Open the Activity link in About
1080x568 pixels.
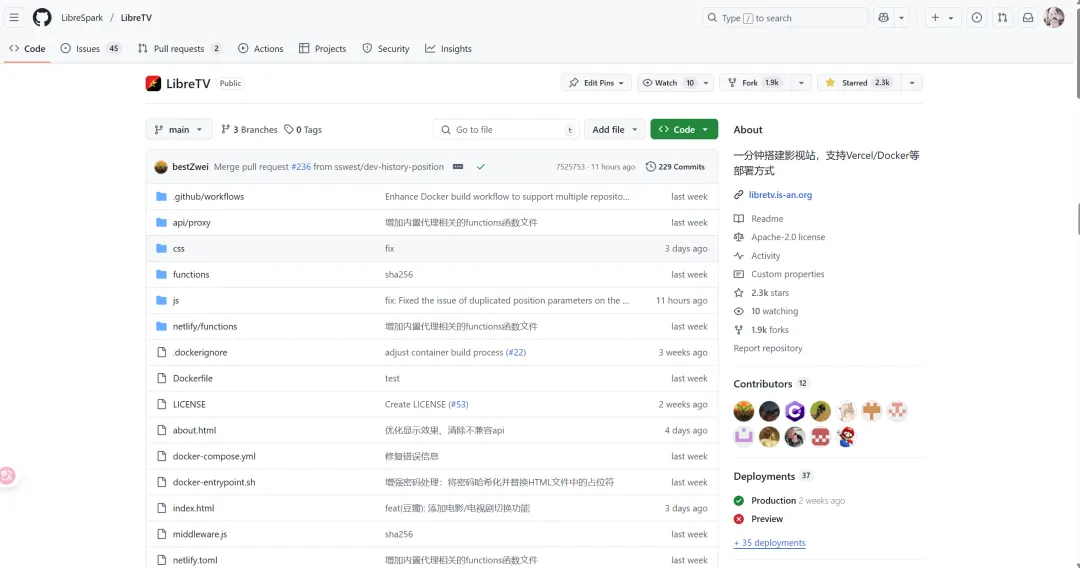pos(766,255)
